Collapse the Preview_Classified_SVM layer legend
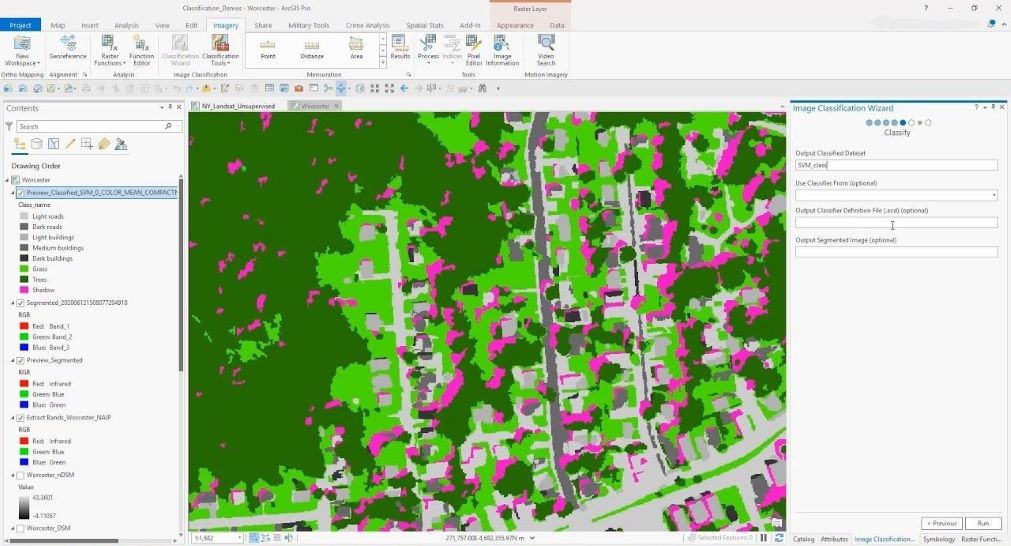 coord(13,193)
